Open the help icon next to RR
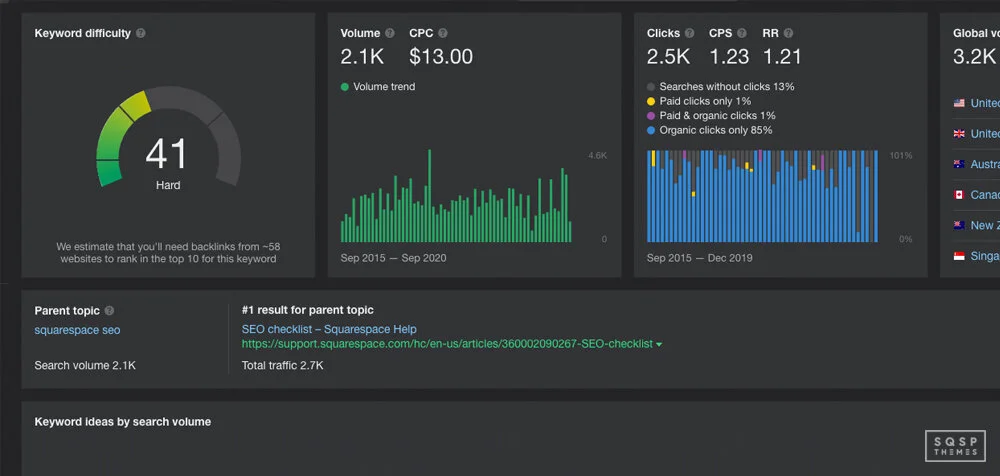The image size is (1000, 476). [x=788, y=33]
